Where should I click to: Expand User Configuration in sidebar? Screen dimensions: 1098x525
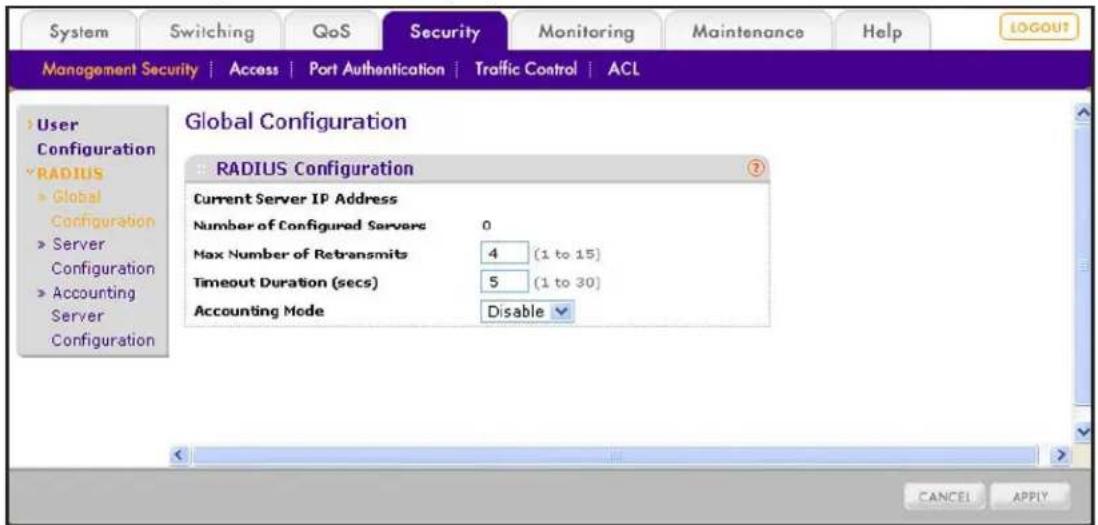tap(96, 137)
